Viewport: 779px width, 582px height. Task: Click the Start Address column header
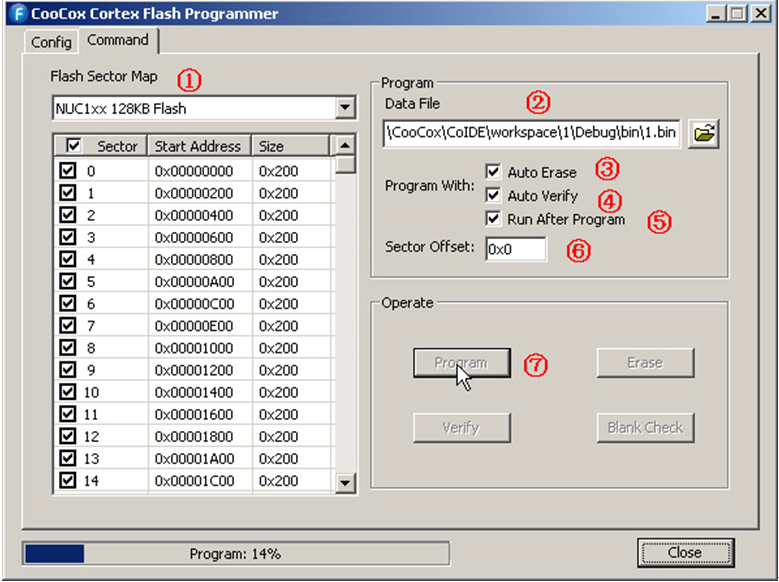point(199,146)
